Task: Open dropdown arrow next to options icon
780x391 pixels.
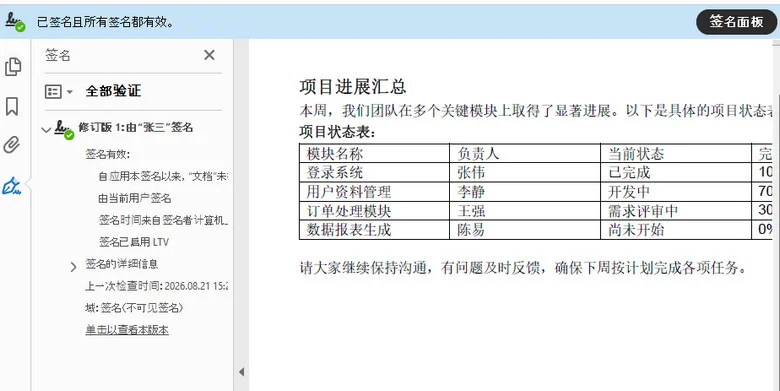Action: (x=70, y=92)
